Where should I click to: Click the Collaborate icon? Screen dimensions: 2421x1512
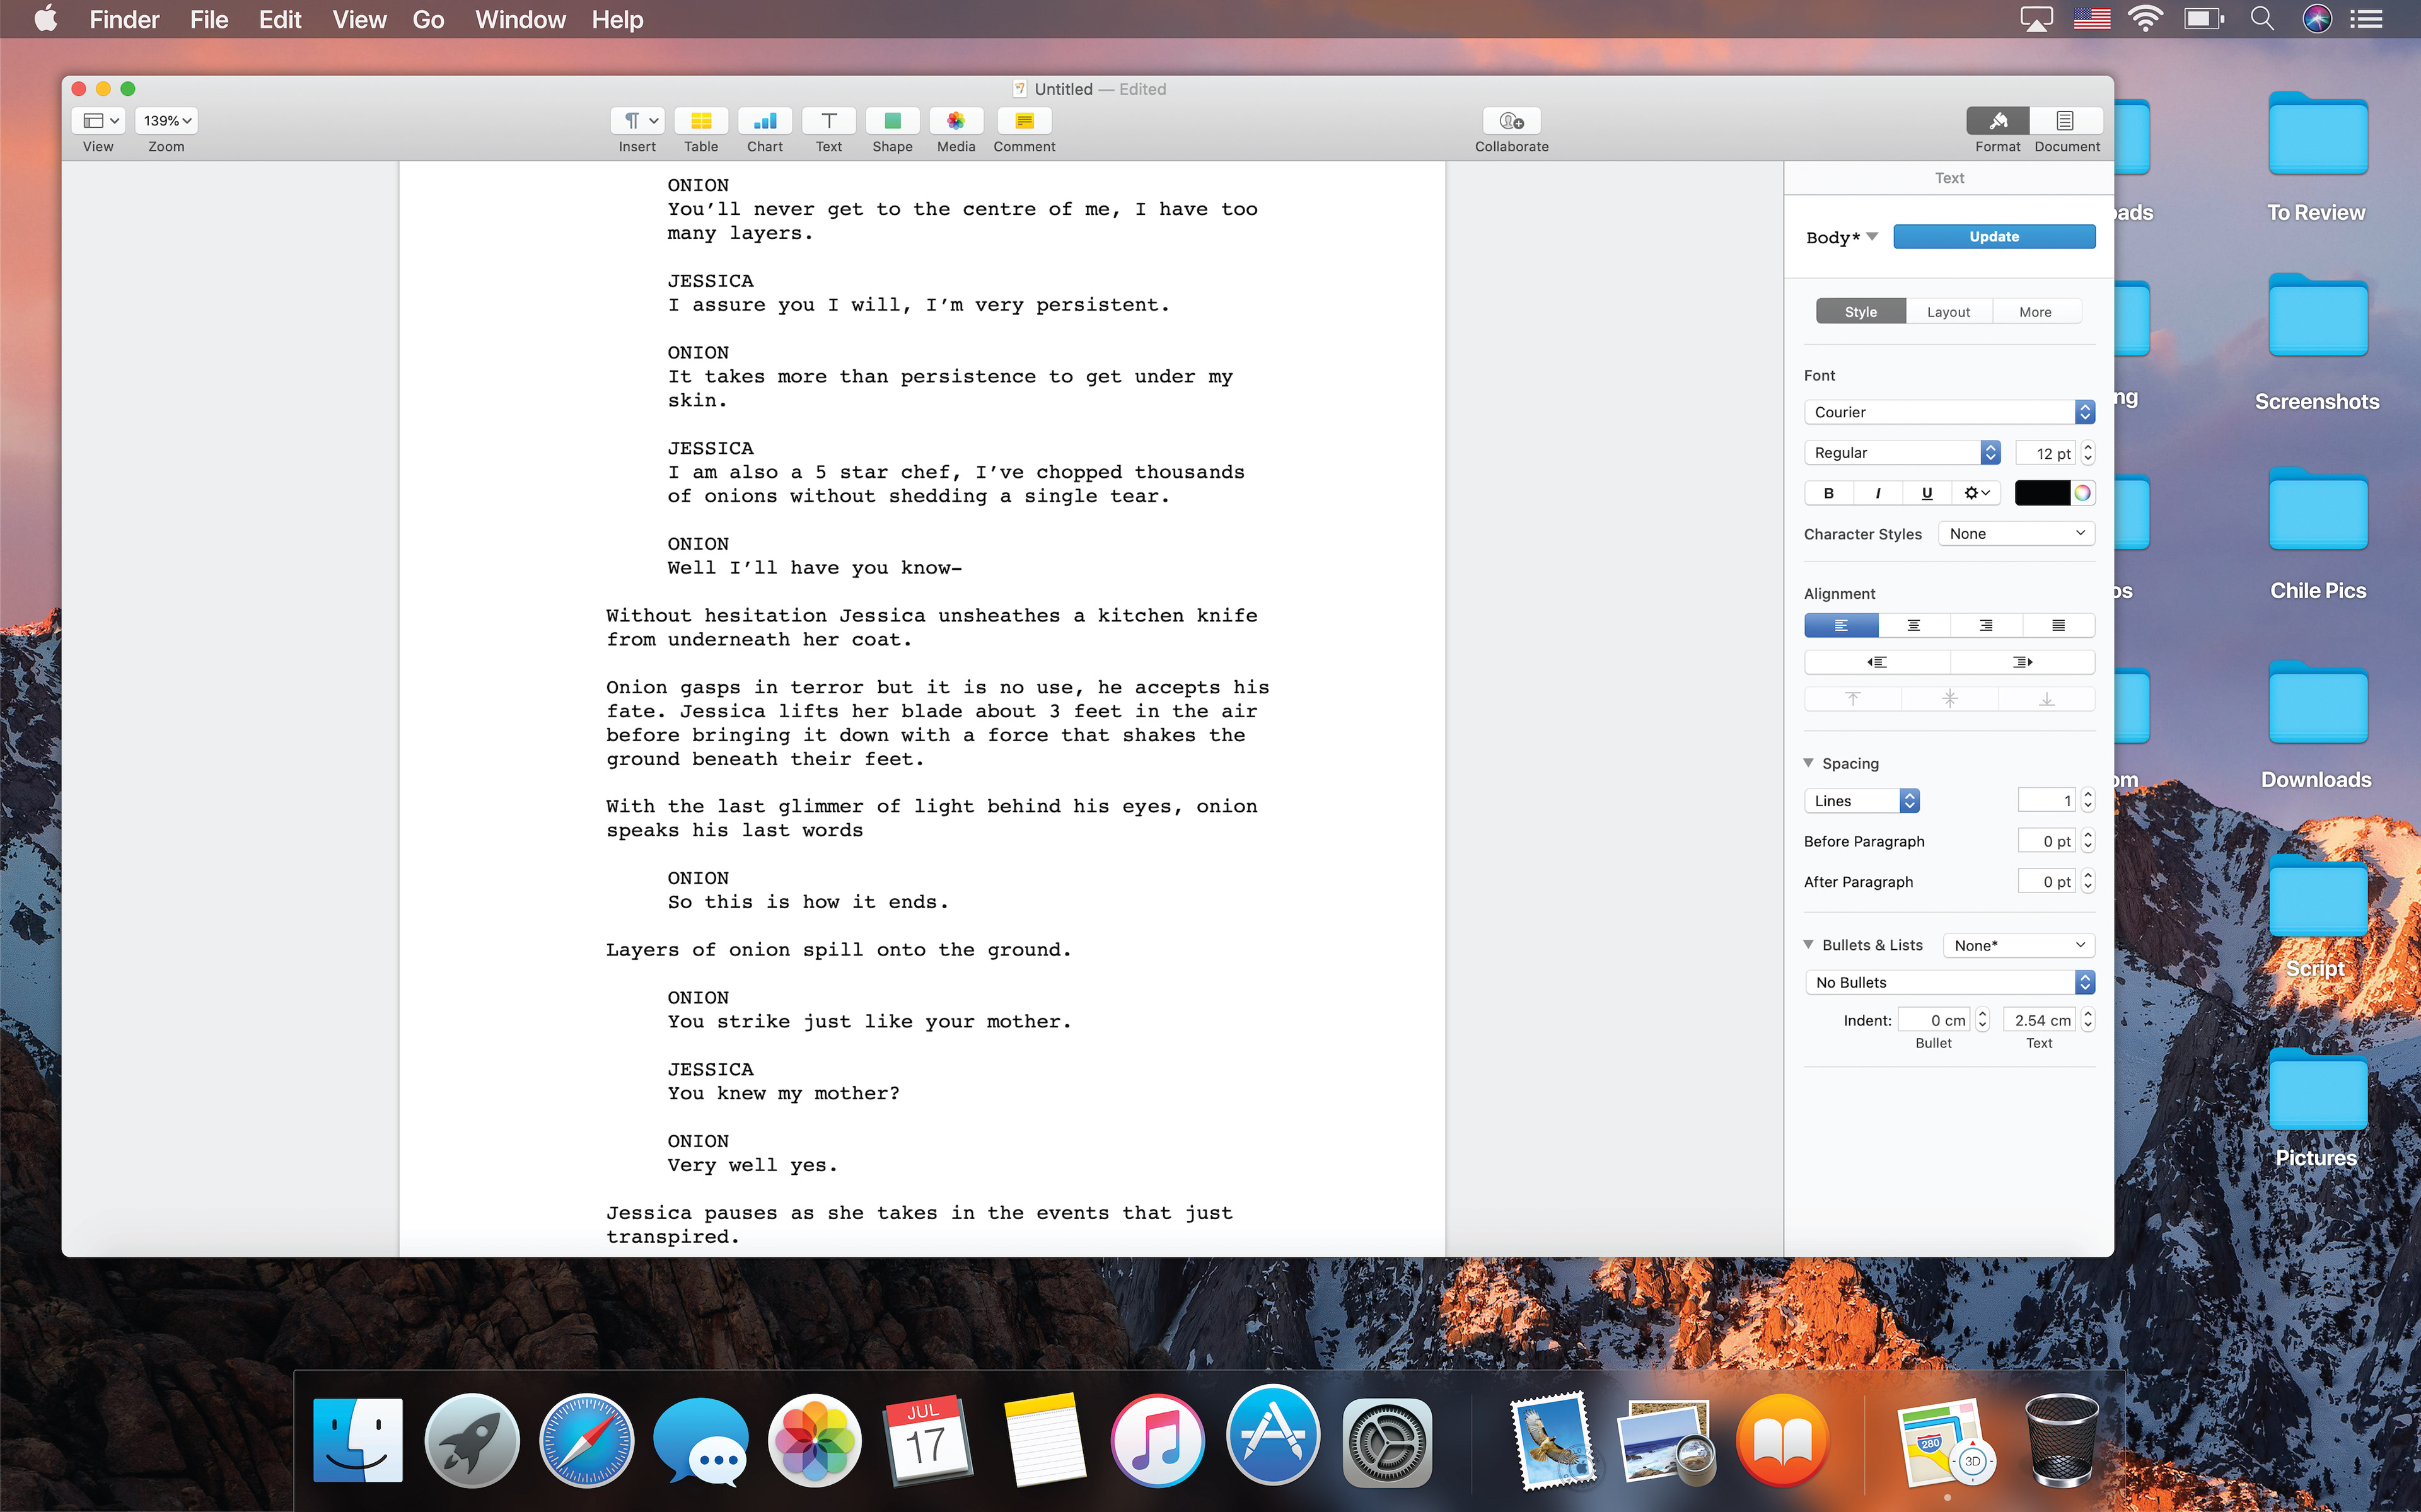click(1511, 121)
